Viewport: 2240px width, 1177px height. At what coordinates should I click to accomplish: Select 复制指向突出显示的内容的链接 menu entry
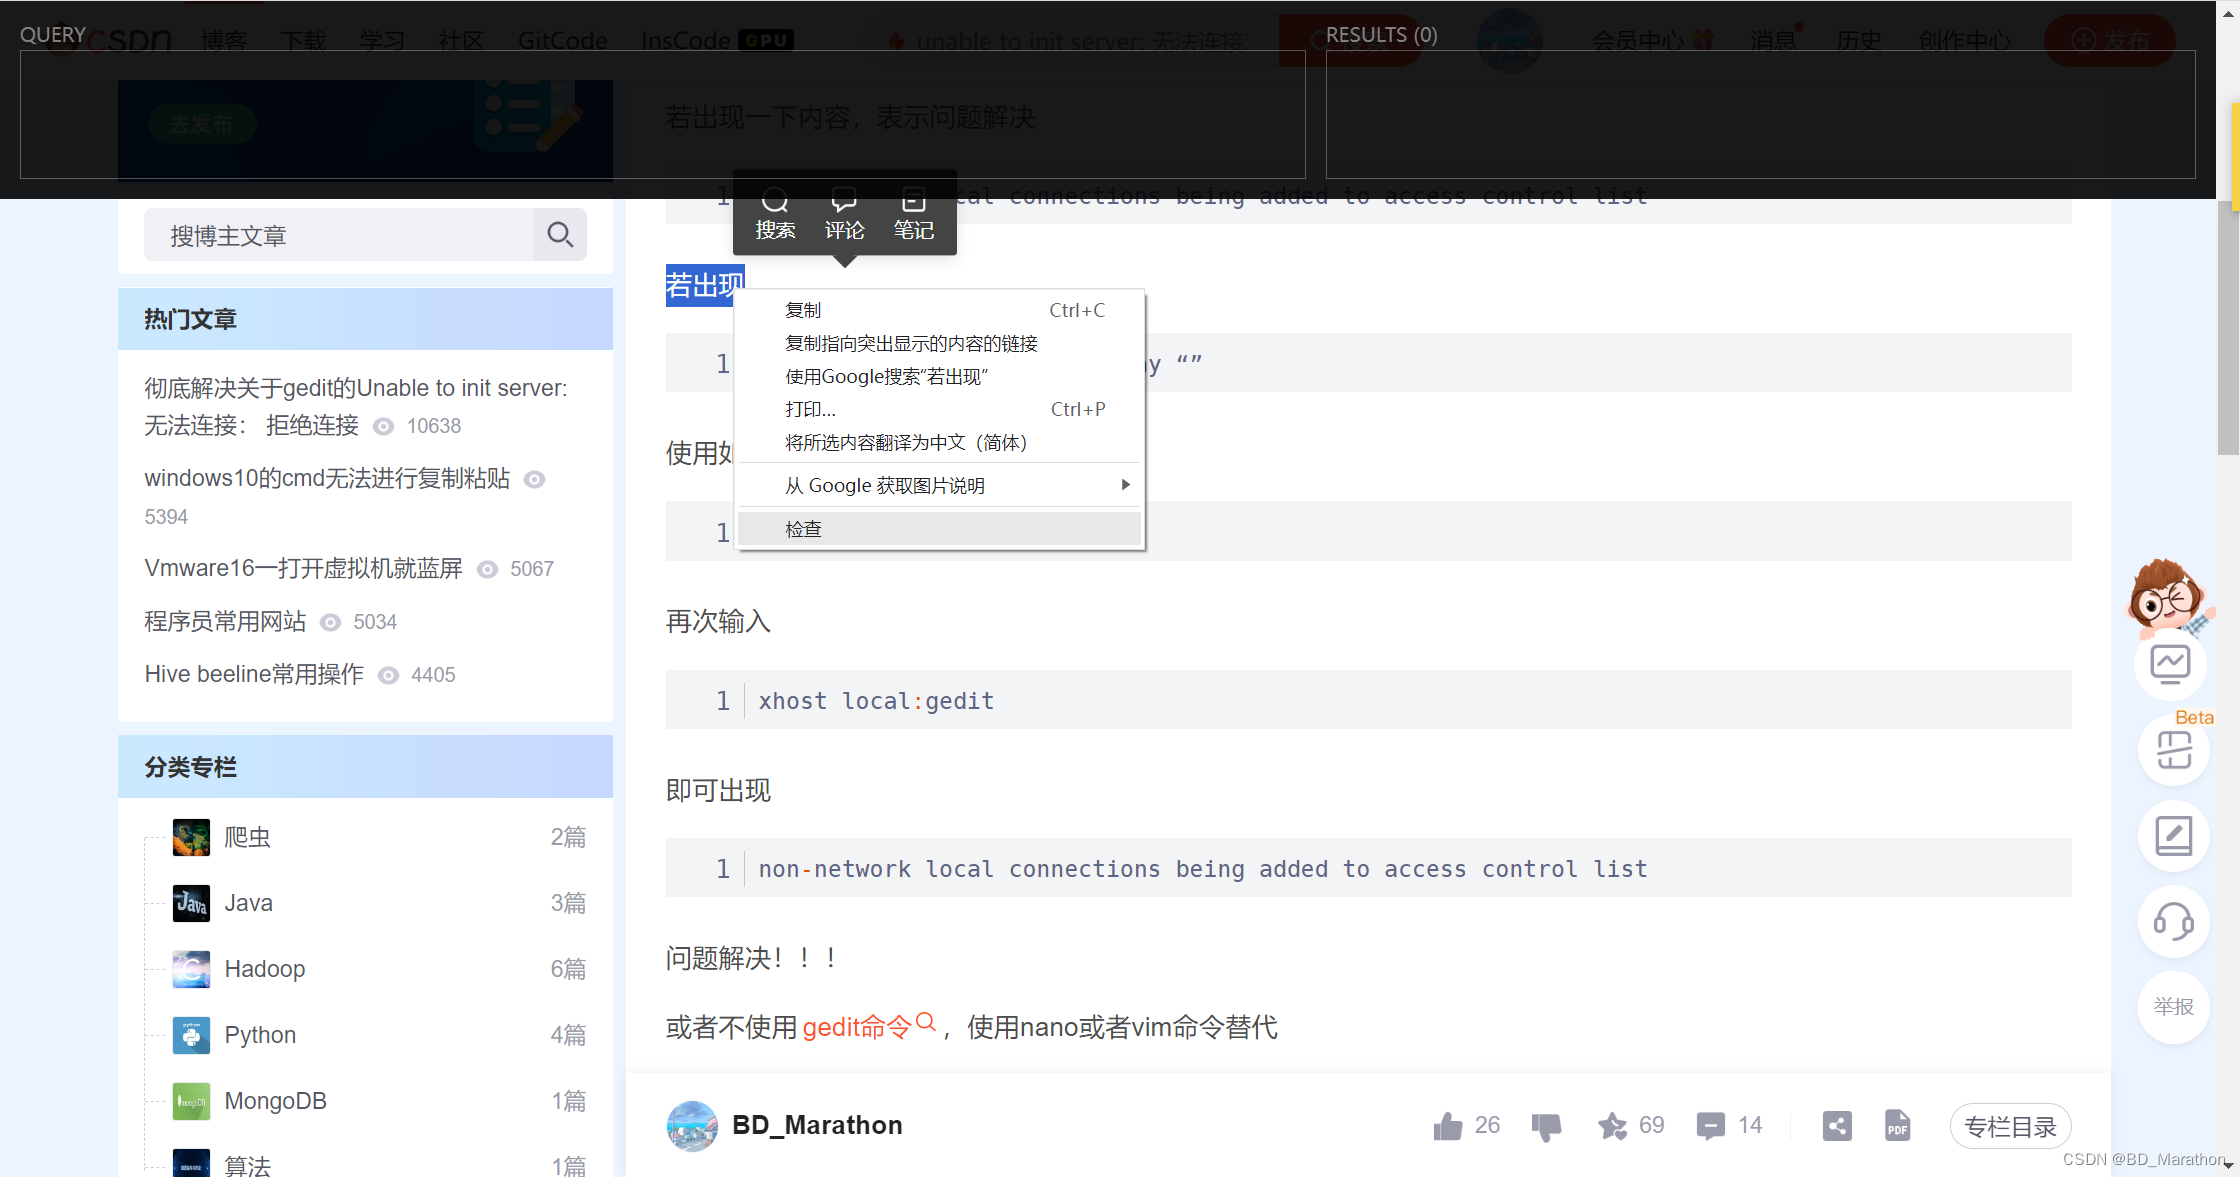940,344
